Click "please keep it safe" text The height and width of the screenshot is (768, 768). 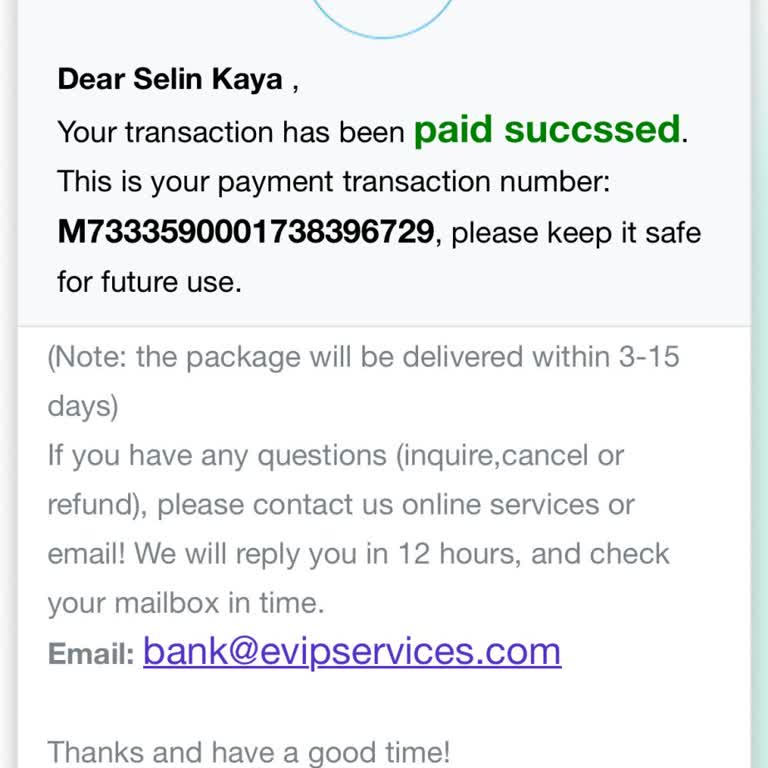pos(576,233)
